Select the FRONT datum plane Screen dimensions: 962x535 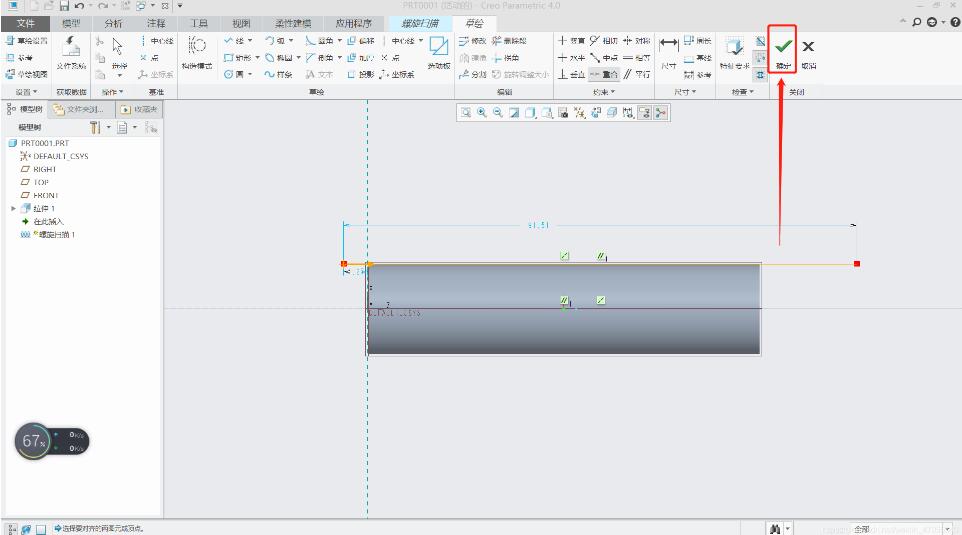[39, 196]
